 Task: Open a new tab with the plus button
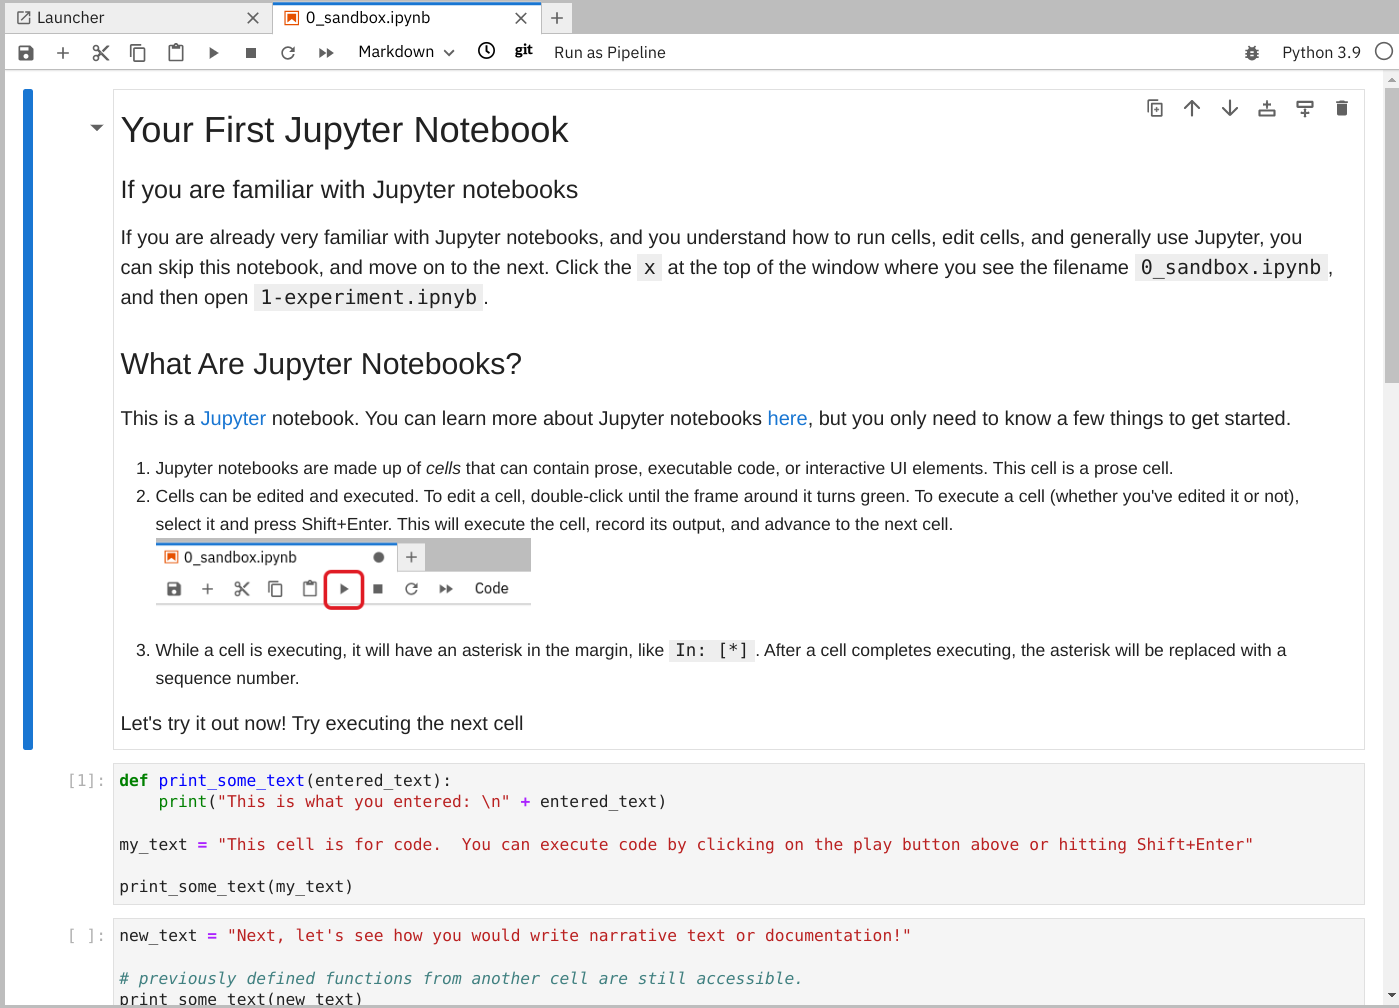tap(557, 18)
